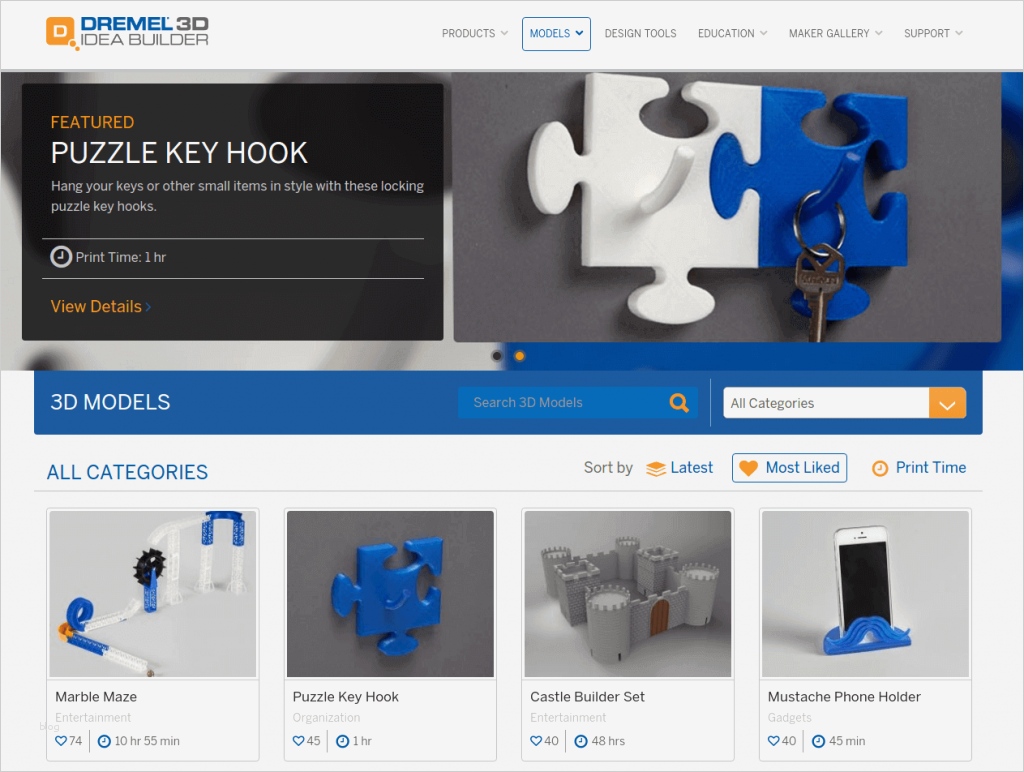The width and height of the screenshot is (1024, 772).
Task: Click the clock icon on Castle Builder Set
Action: (x=581, y=741)
